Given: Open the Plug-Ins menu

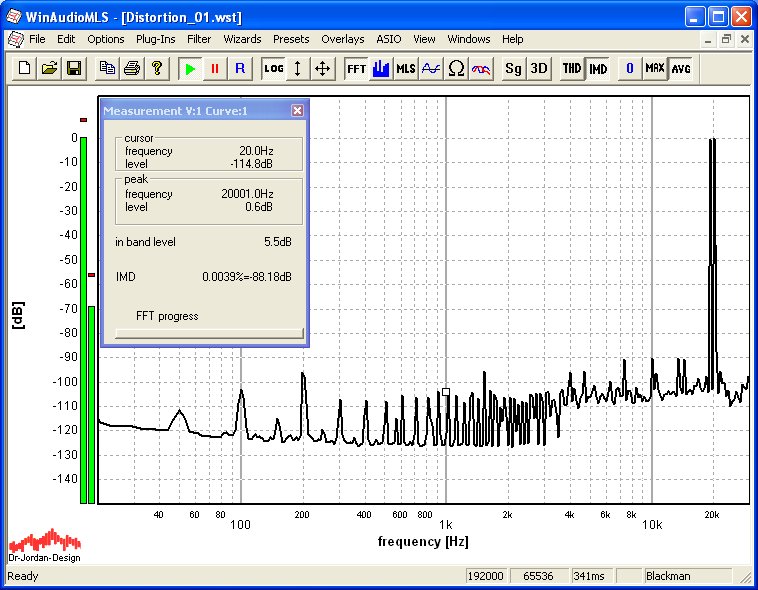Looking at the screenshot, I should [156, 39].
